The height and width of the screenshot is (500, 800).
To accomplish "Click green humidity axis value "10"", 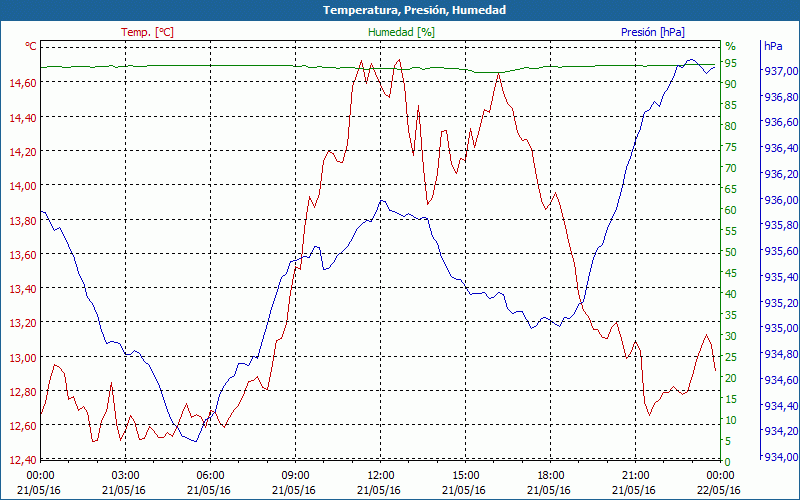I will pos(731,420).
